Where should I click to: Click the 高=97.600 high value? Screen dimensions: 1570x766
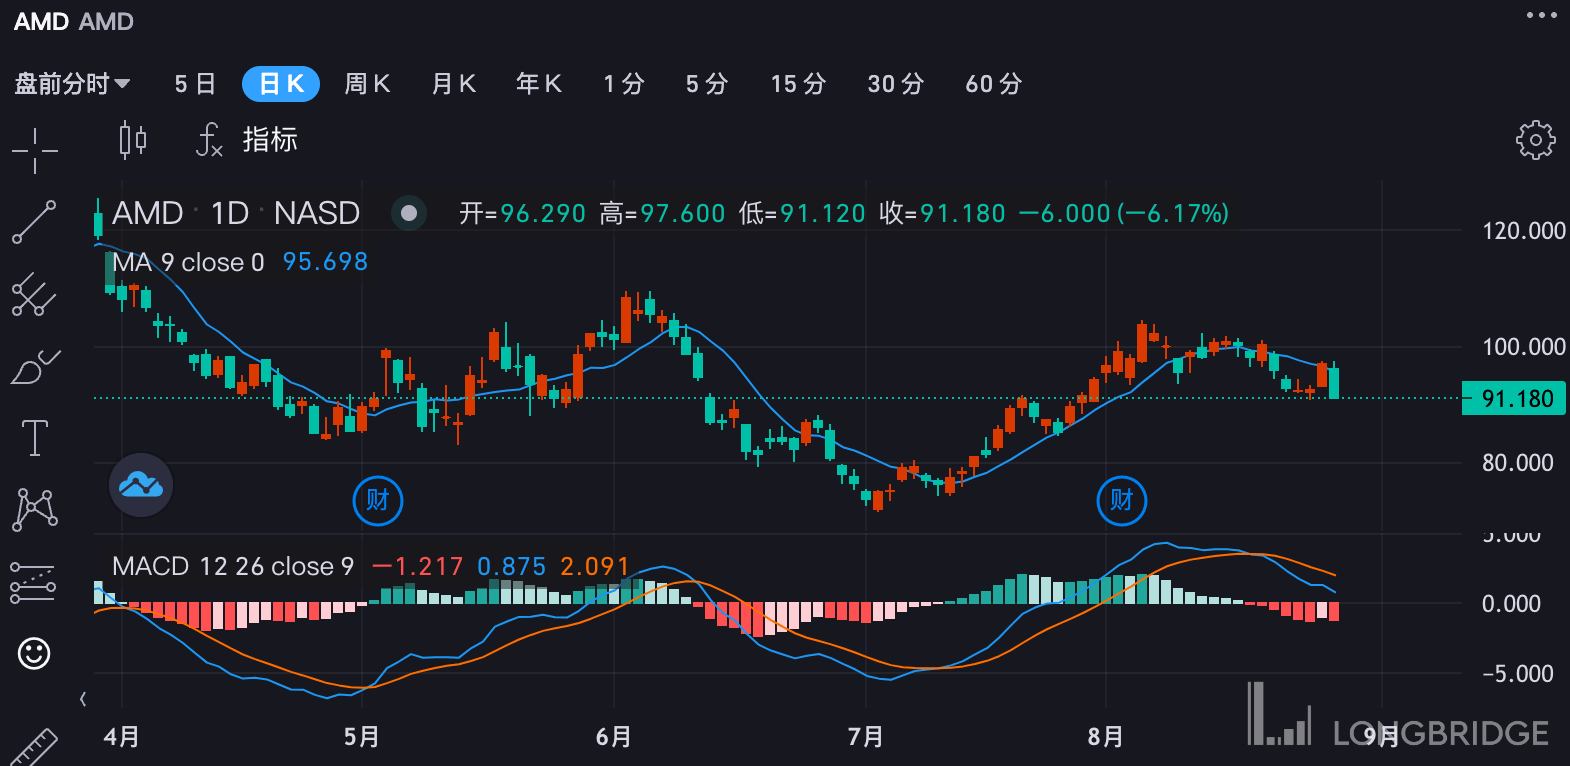[662, 214]
